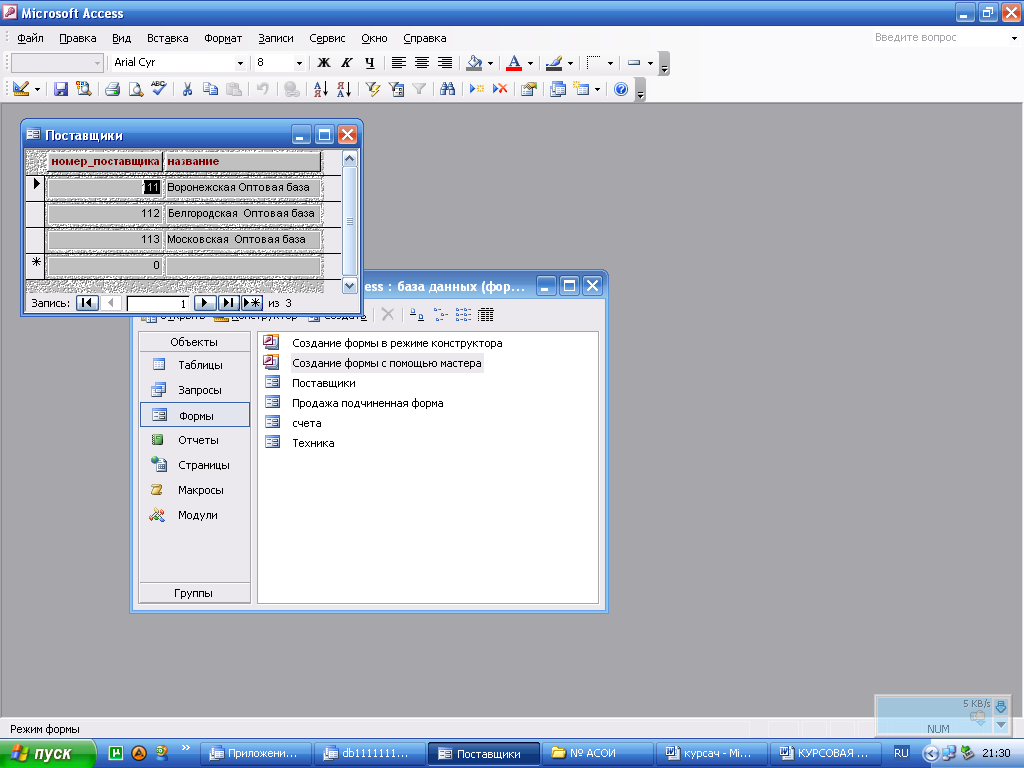This screenshot has height=768, width=1024.
Task: Open the Properties toolbar icon
Action: [529, 89]
